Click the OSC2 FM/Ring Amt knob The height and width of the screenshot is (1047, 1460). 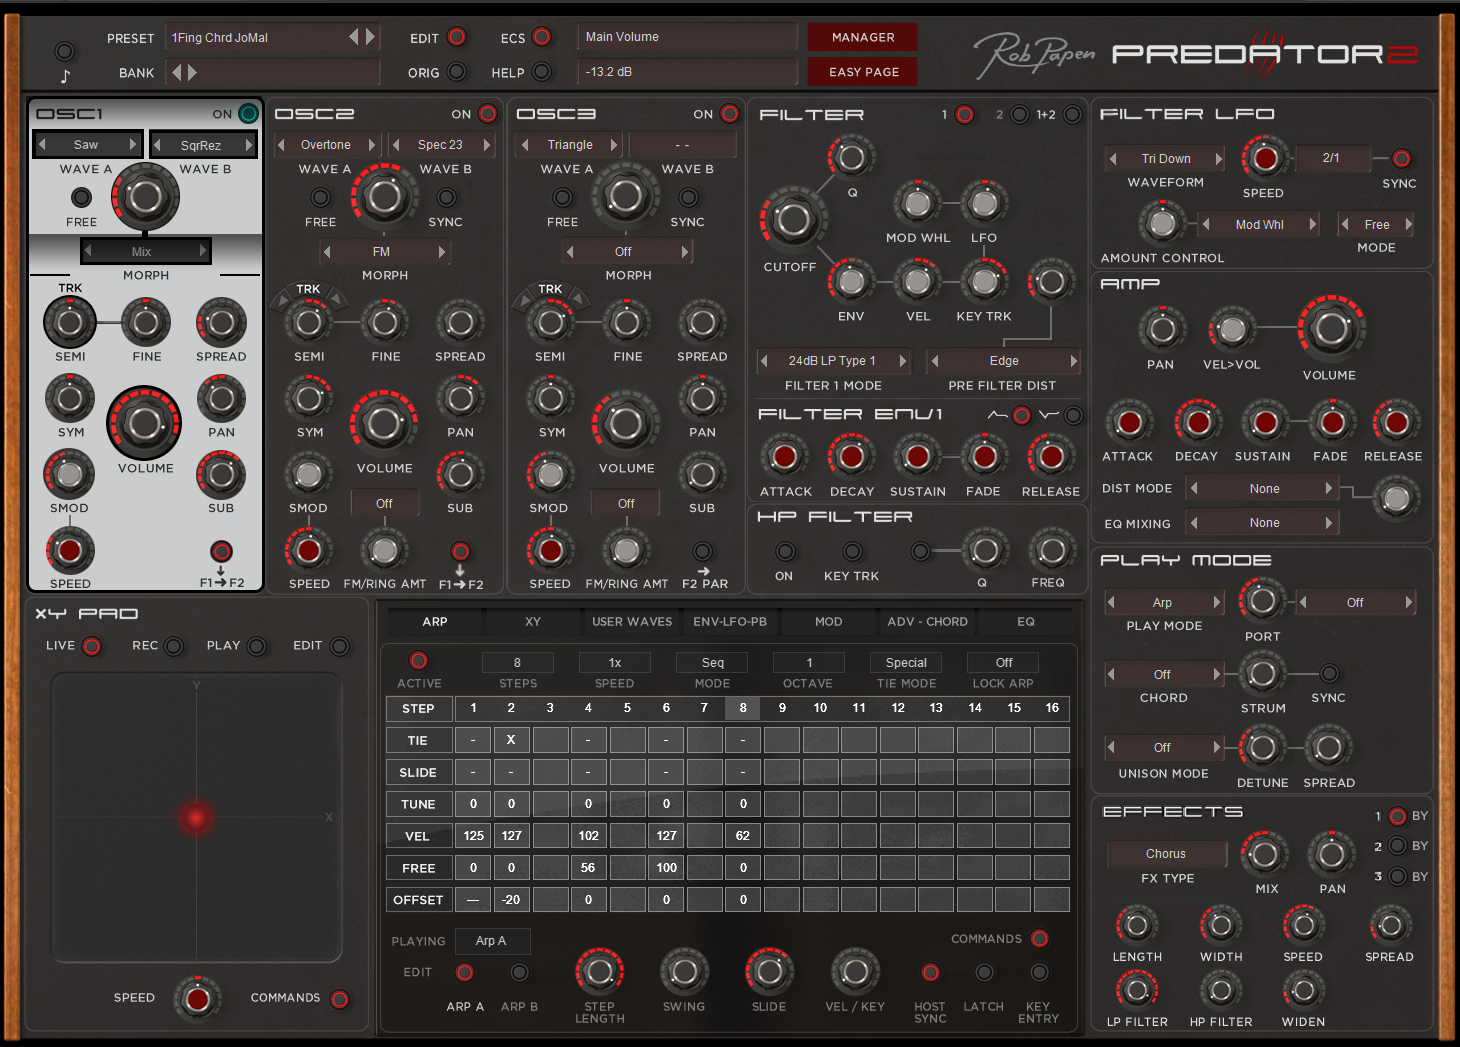pos(384,549)
